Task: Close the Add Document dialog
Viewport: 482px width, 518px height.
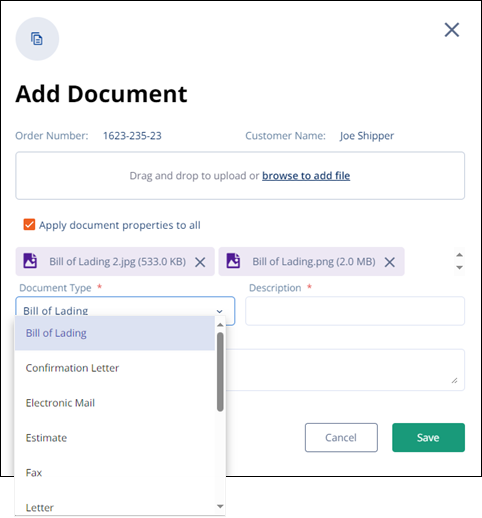Action: pyautogui.click(x=452, y=30)
